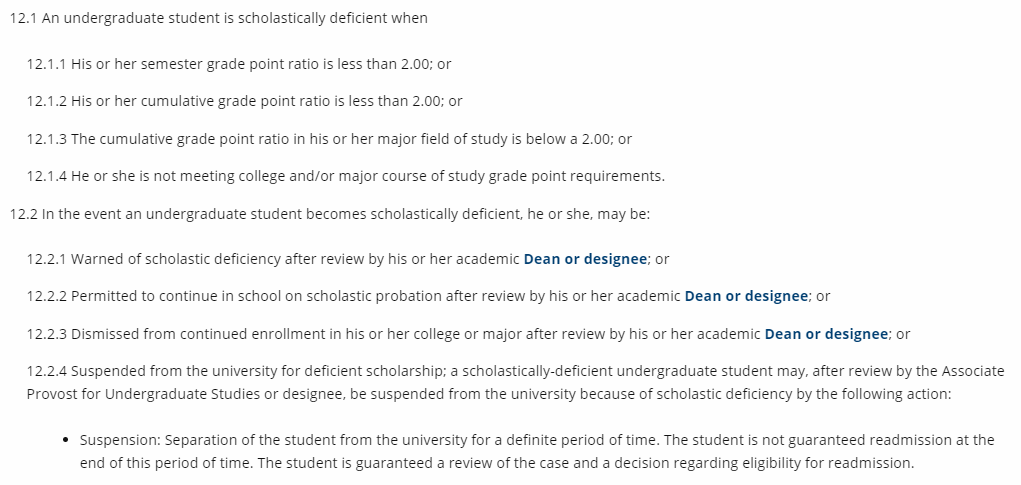Click the word "Warned" in item 12.2.1
This screenshot has width=1021, height=485.
point(97,259)
